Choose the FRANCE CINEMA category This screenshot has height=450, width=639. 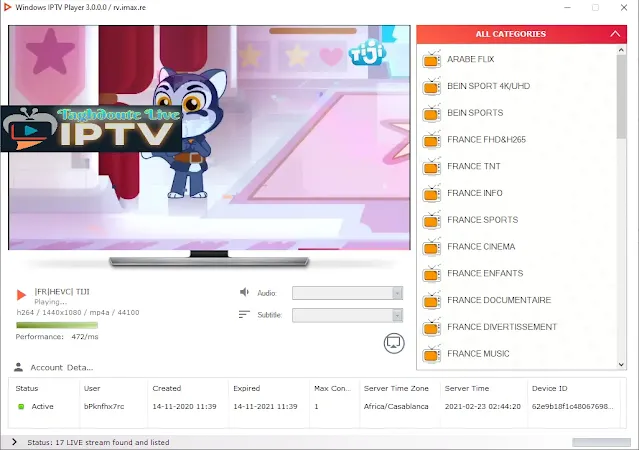(x=481, y=247)
